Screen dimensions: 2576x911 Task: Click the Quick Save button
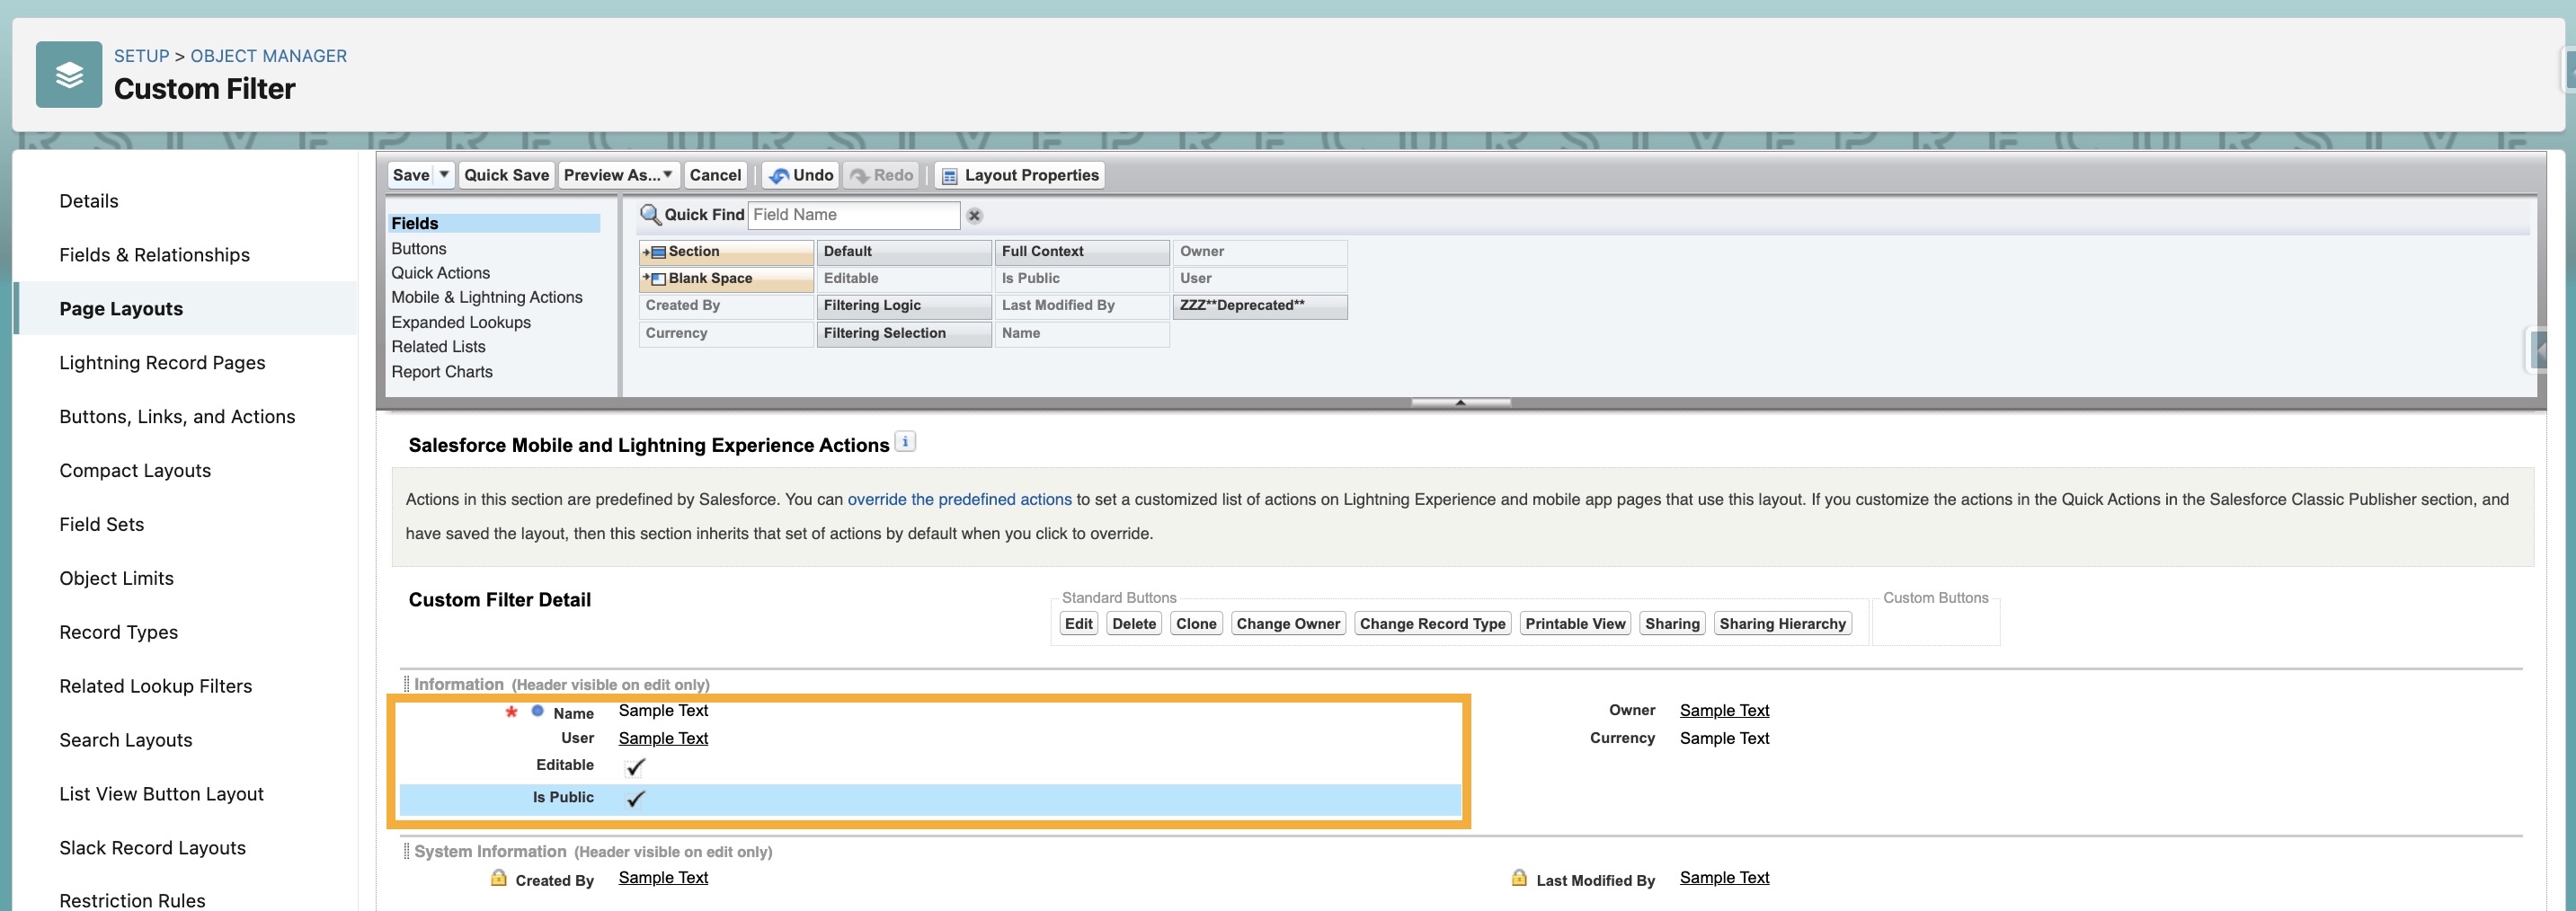tap(506, 175)
